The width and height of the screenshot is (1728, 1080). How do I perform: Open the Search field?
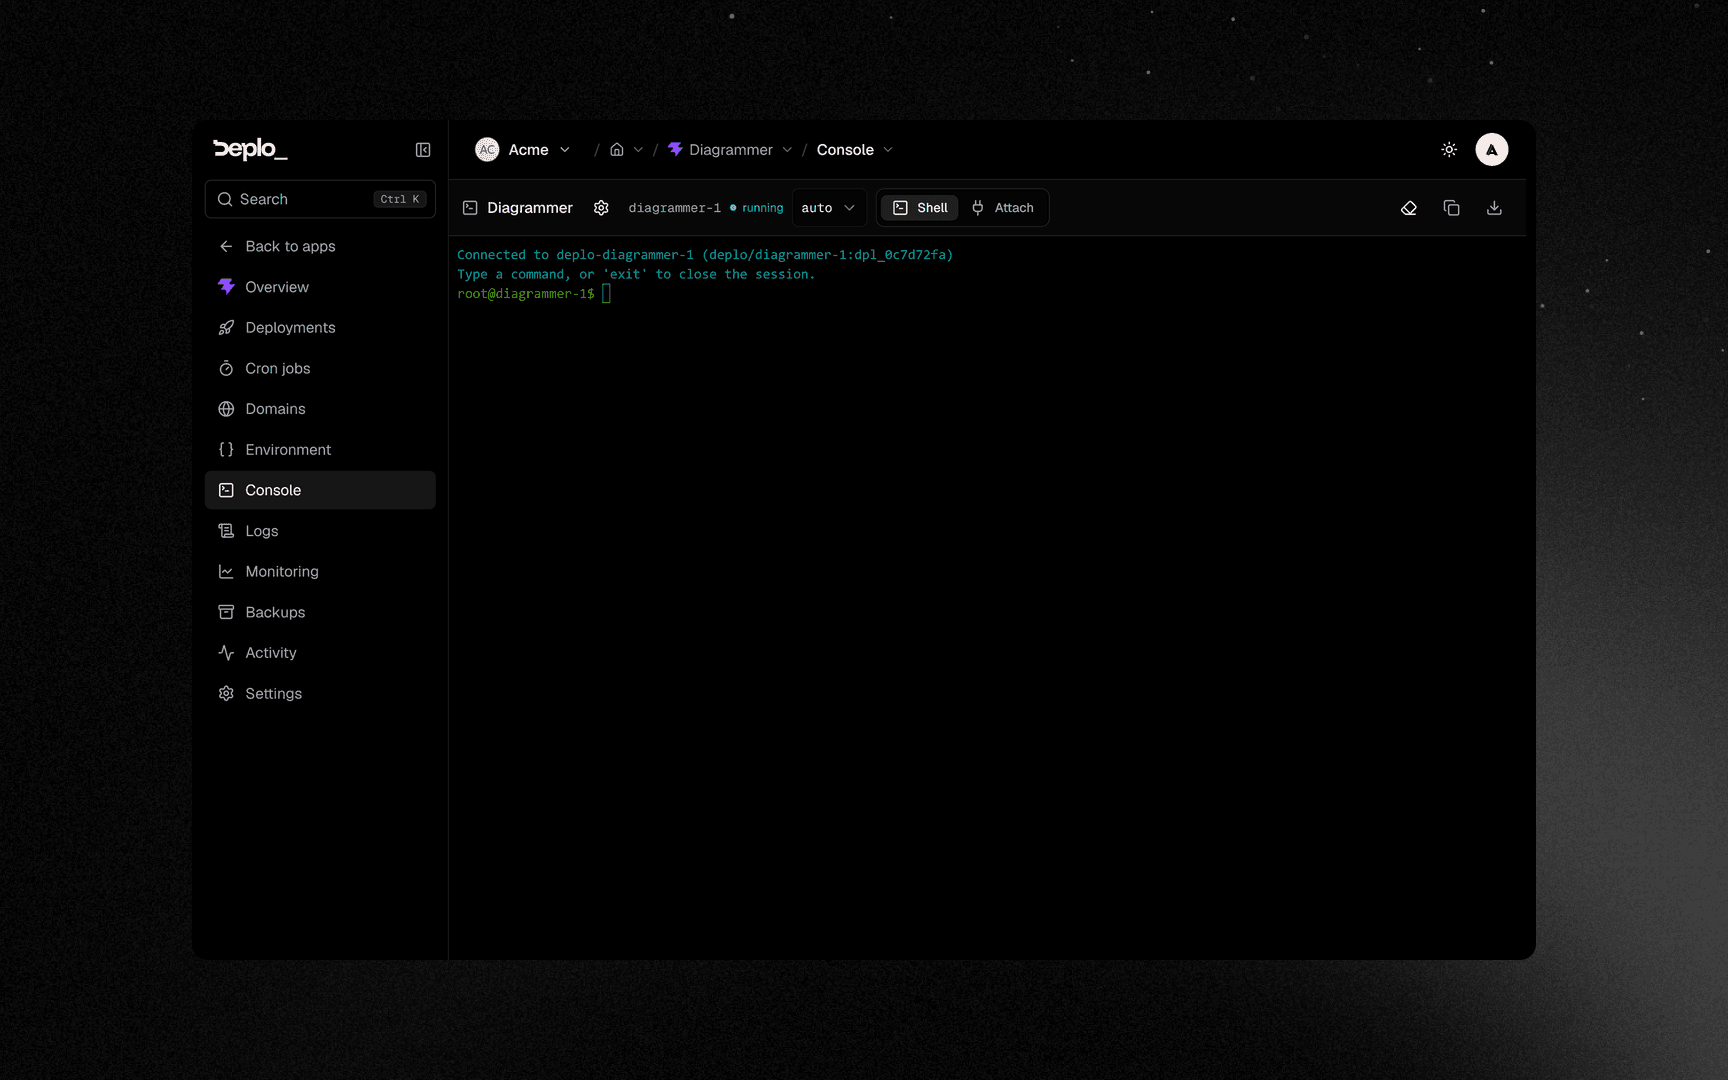point(320,199)
